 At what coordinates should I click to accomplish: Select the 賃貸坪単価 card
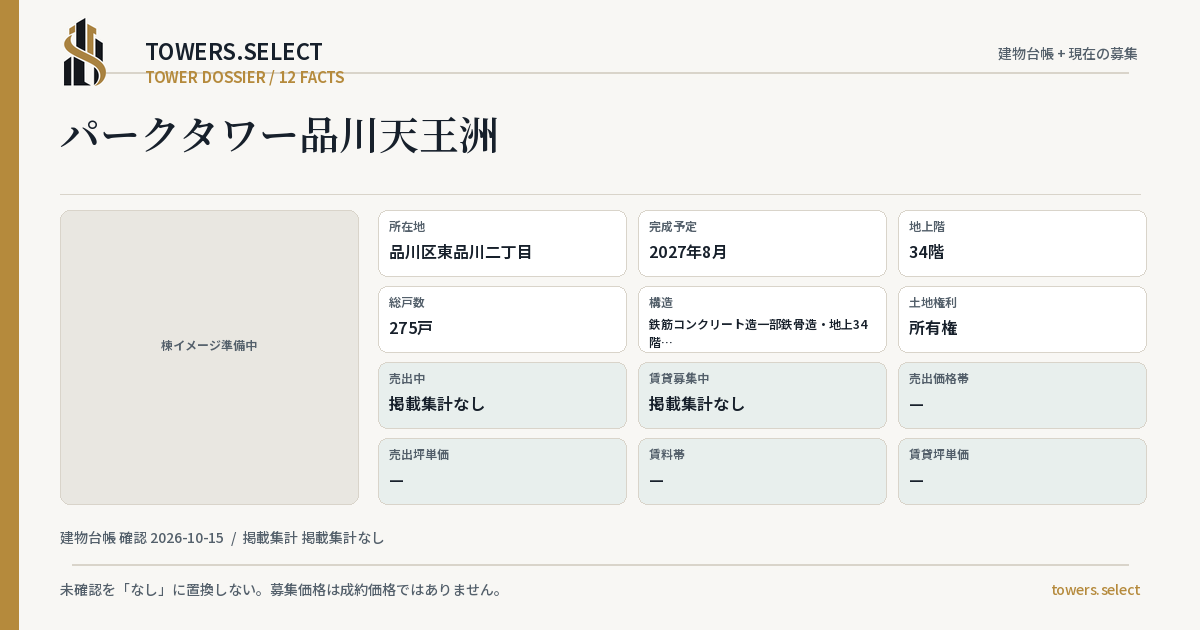1022,471
